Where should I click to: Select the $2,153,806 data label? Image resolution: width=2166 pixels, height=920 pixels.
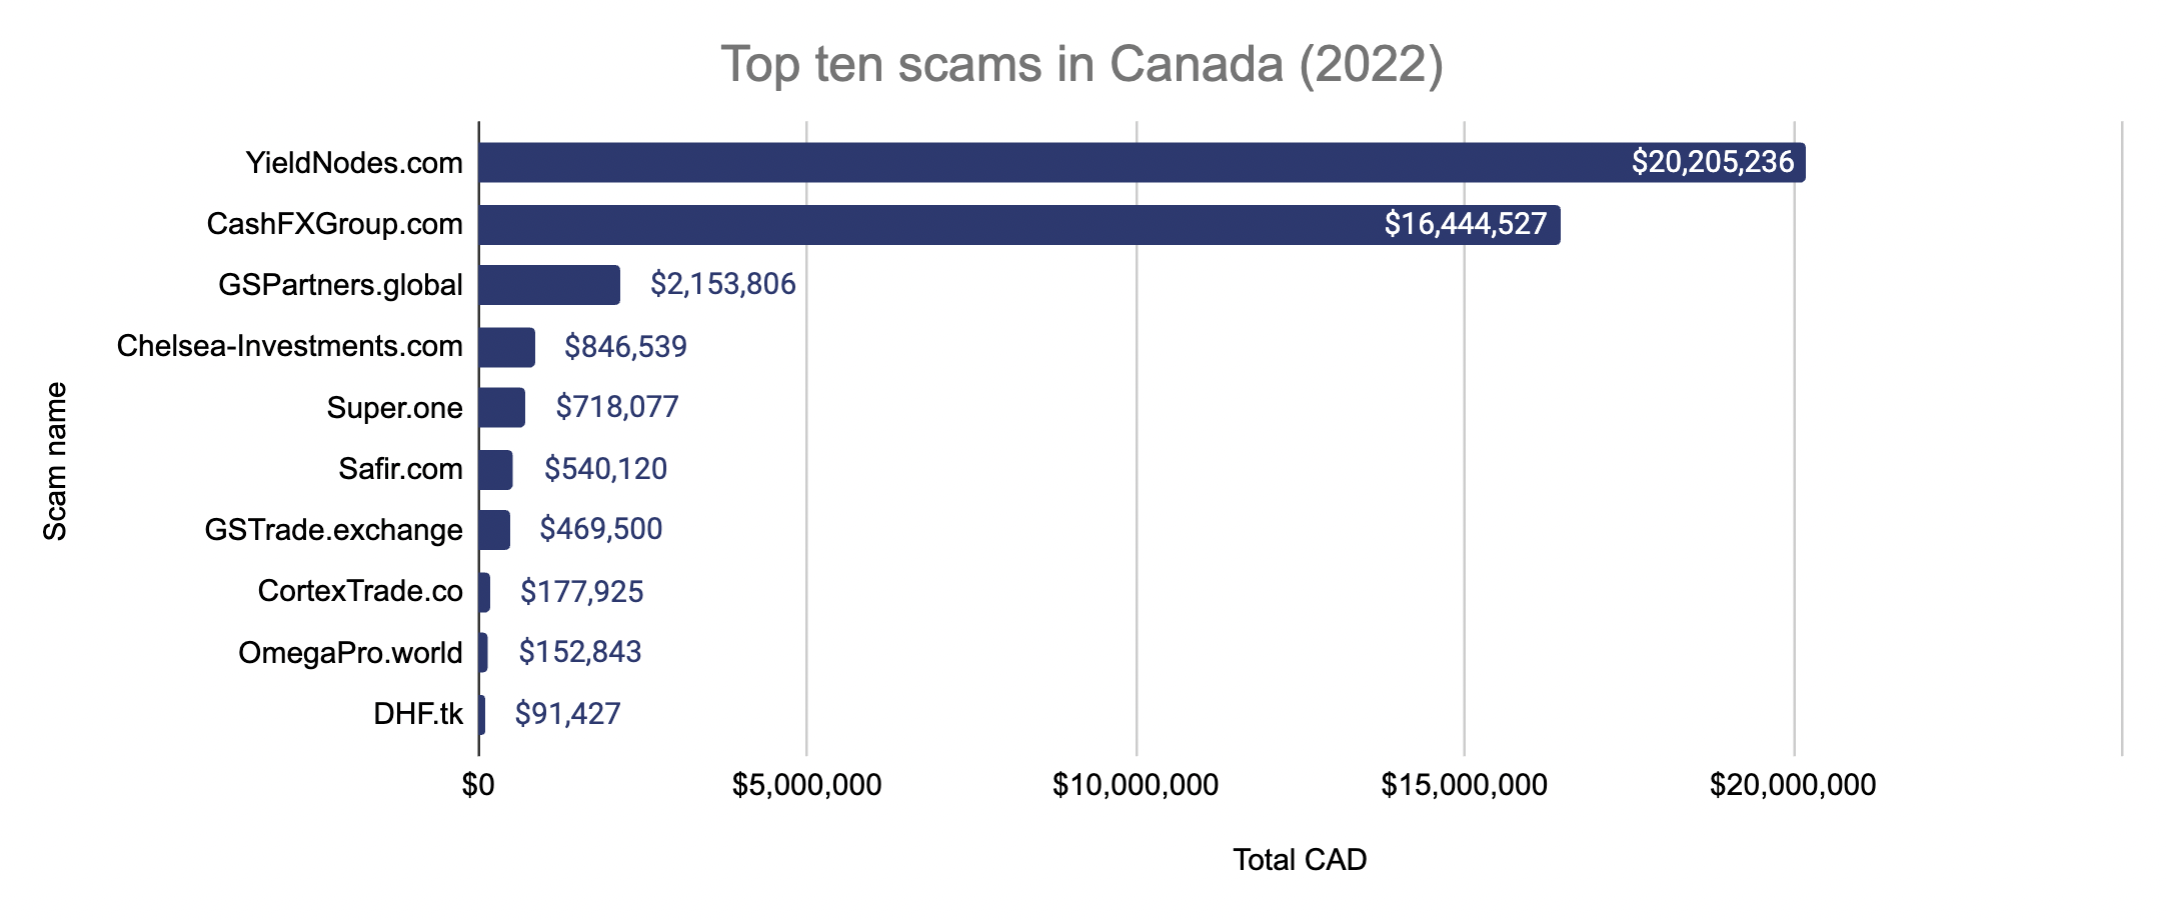pos(723,284)
